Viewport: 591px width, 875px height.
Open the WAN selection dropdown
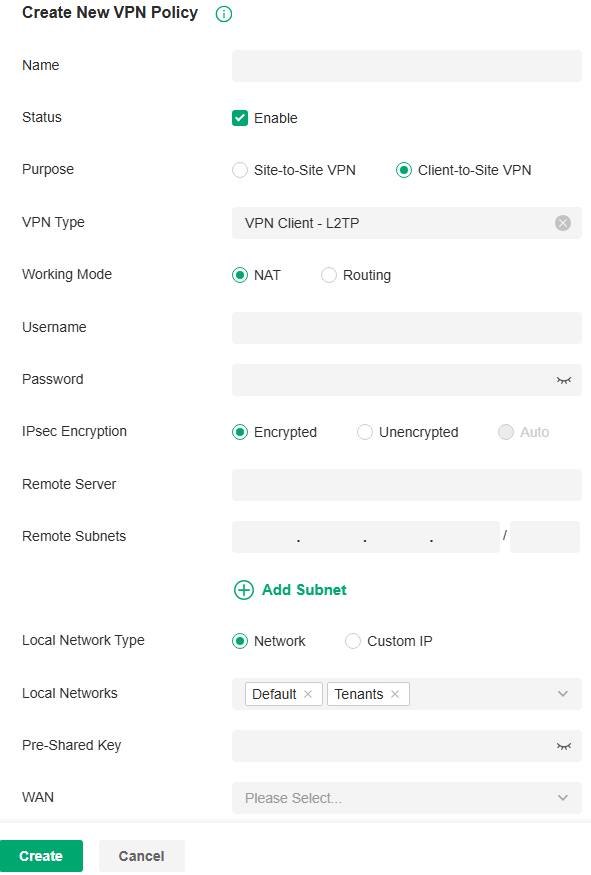click(406, 797)
